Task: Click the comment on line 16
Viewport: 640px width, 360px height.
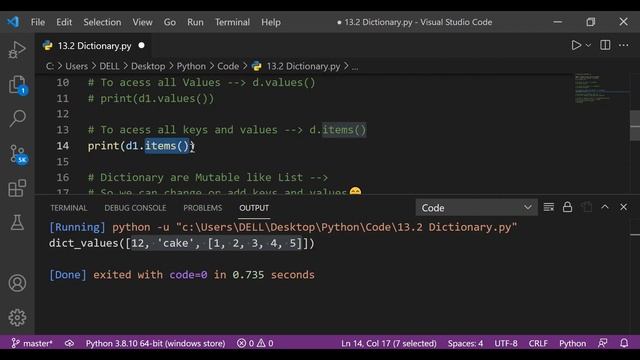Action: tap(208, 178)
